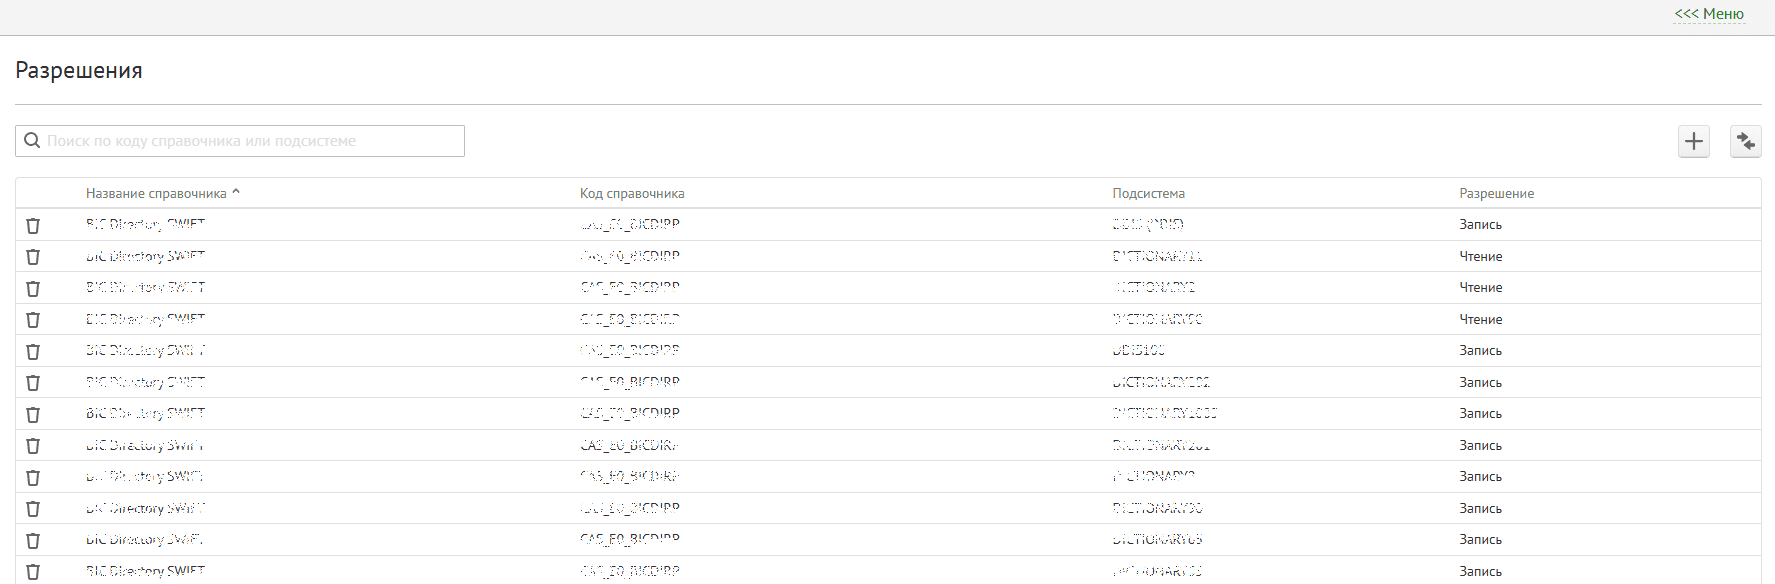The width and height of the screenshot is (1775, 584).
Task: Click the Разрешения page heading
Action: (x=79, y=71)
